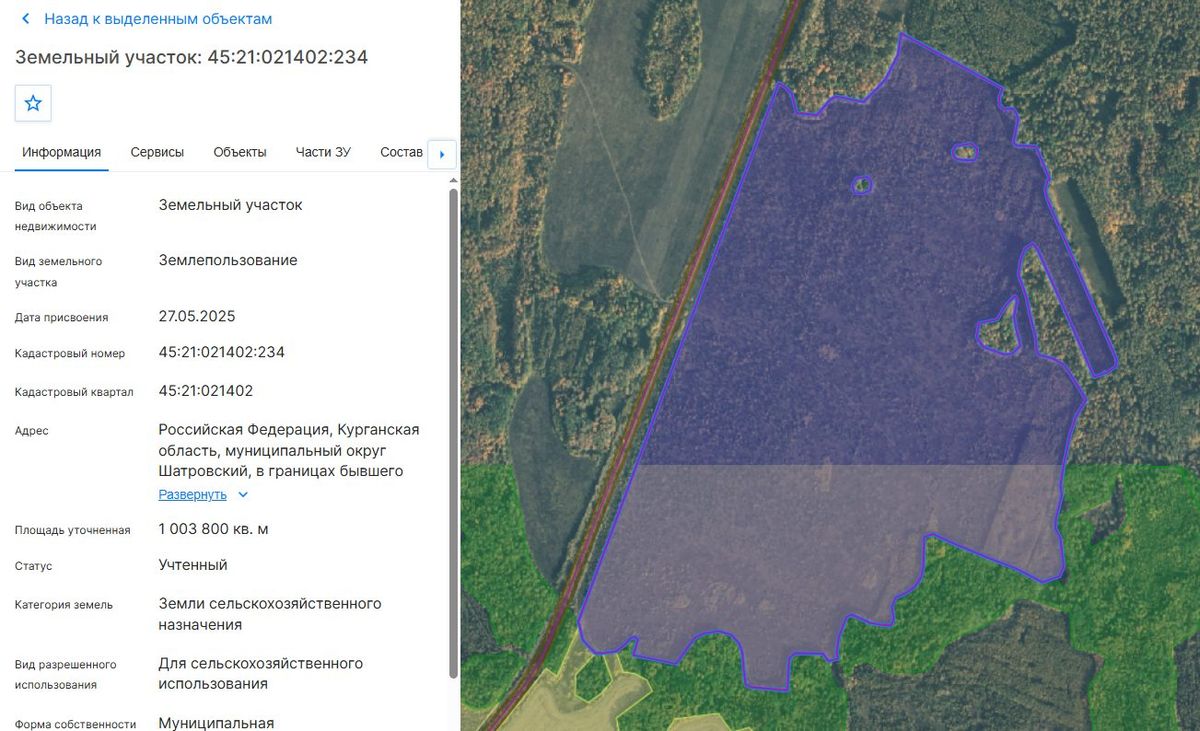Click the Землепользование value
1200x731 pixels.
coord(228,260)
